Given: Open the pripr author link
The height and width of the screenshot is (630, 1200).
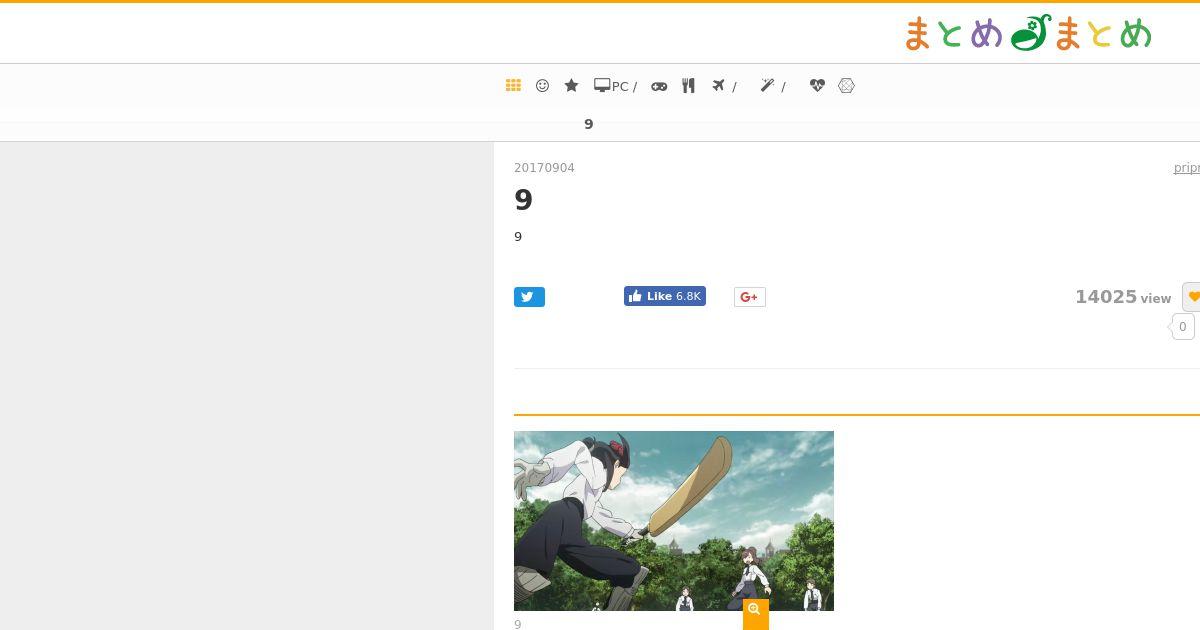Looking at the screenshot, I should tap(1187, 168).
